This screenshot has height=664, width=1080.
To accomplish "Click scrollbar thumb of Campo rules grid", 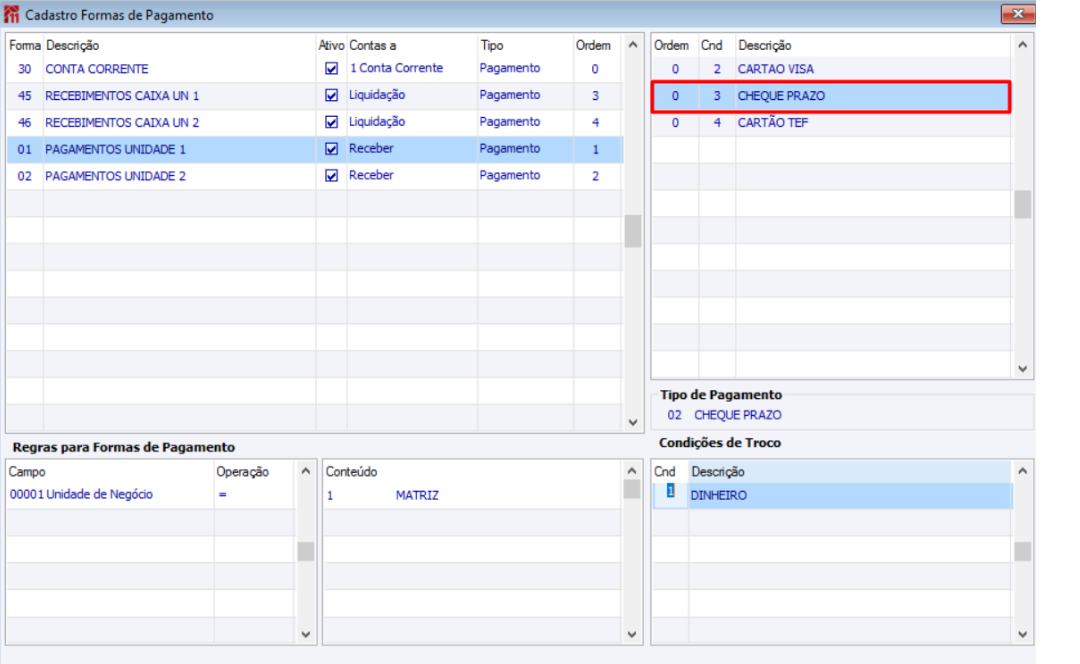I will point(306,551).
